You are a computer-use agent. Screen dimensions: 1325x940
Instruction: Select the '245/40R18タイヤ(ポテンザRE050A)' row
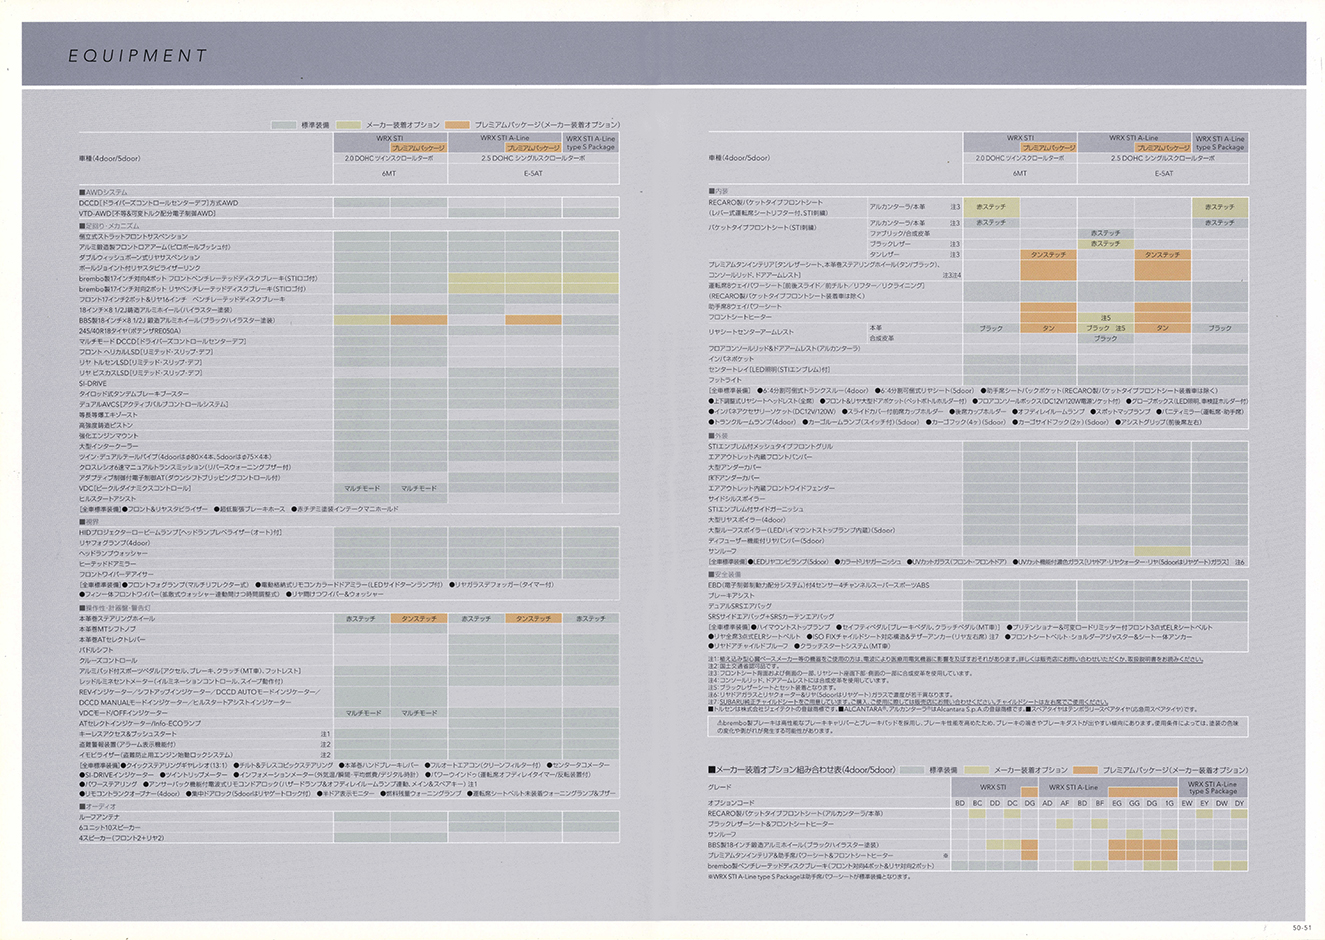[348, 331]
